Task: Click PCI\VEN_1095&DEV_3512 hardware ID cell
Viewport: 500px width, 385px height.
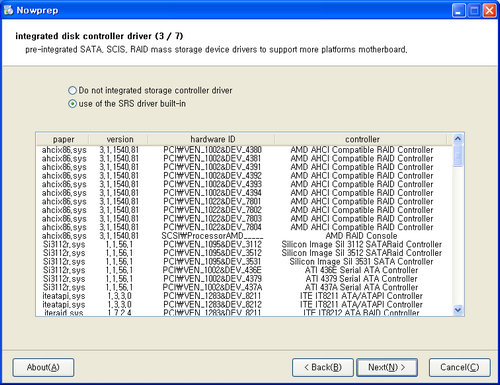Action: 212,253
